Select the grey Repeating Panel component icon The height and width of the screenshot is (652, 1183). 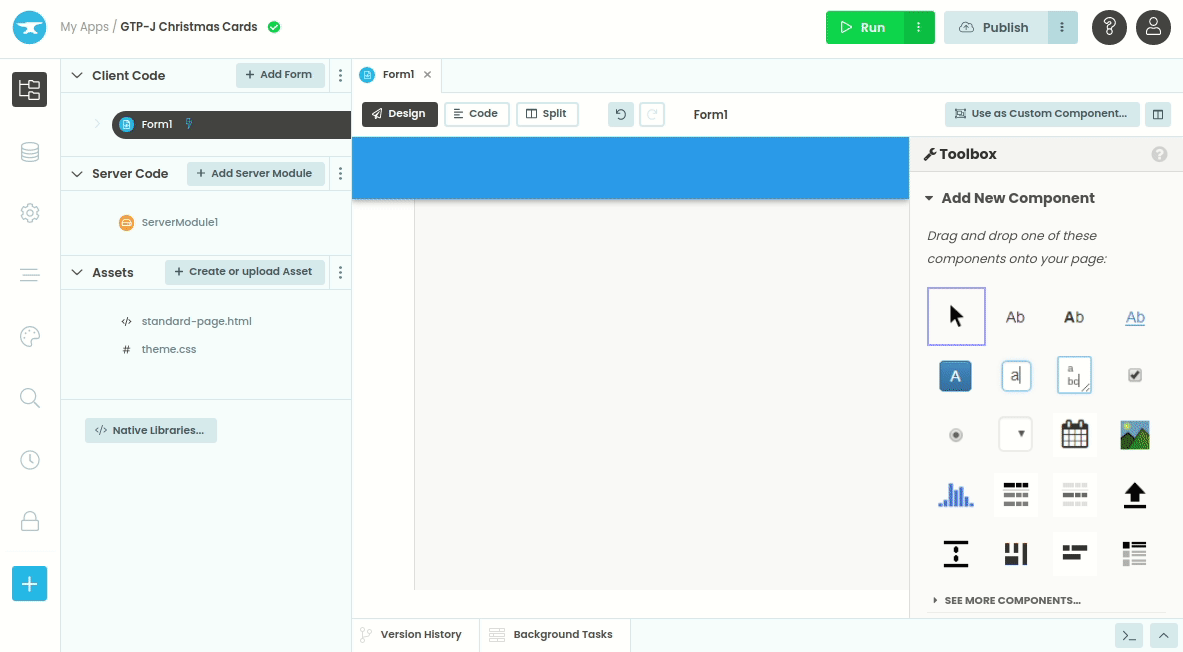(x=1074, y=494)
